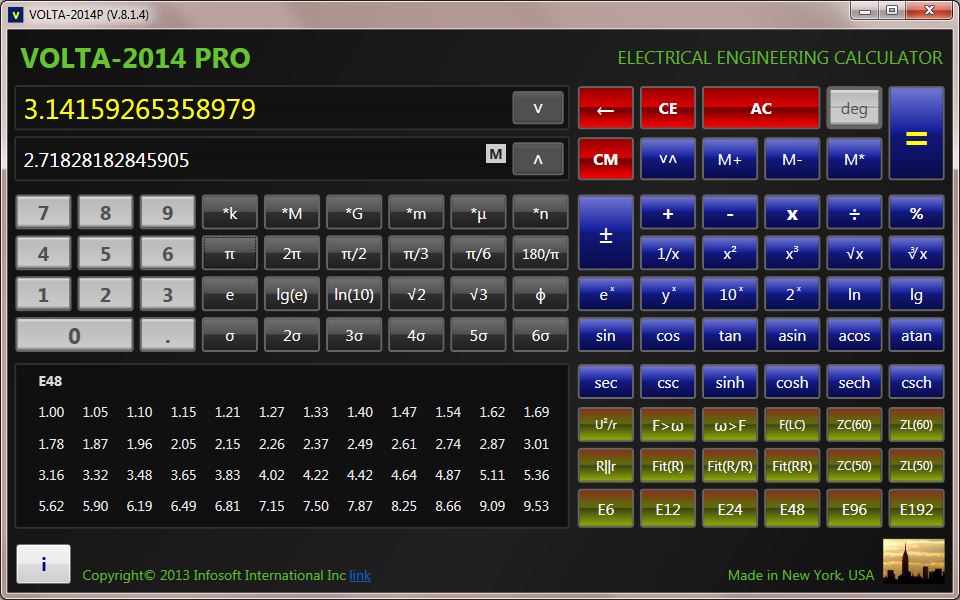Show the E6 resistor series
The height and width of the screenshot is (600, 960).
(x=606, y=508)
